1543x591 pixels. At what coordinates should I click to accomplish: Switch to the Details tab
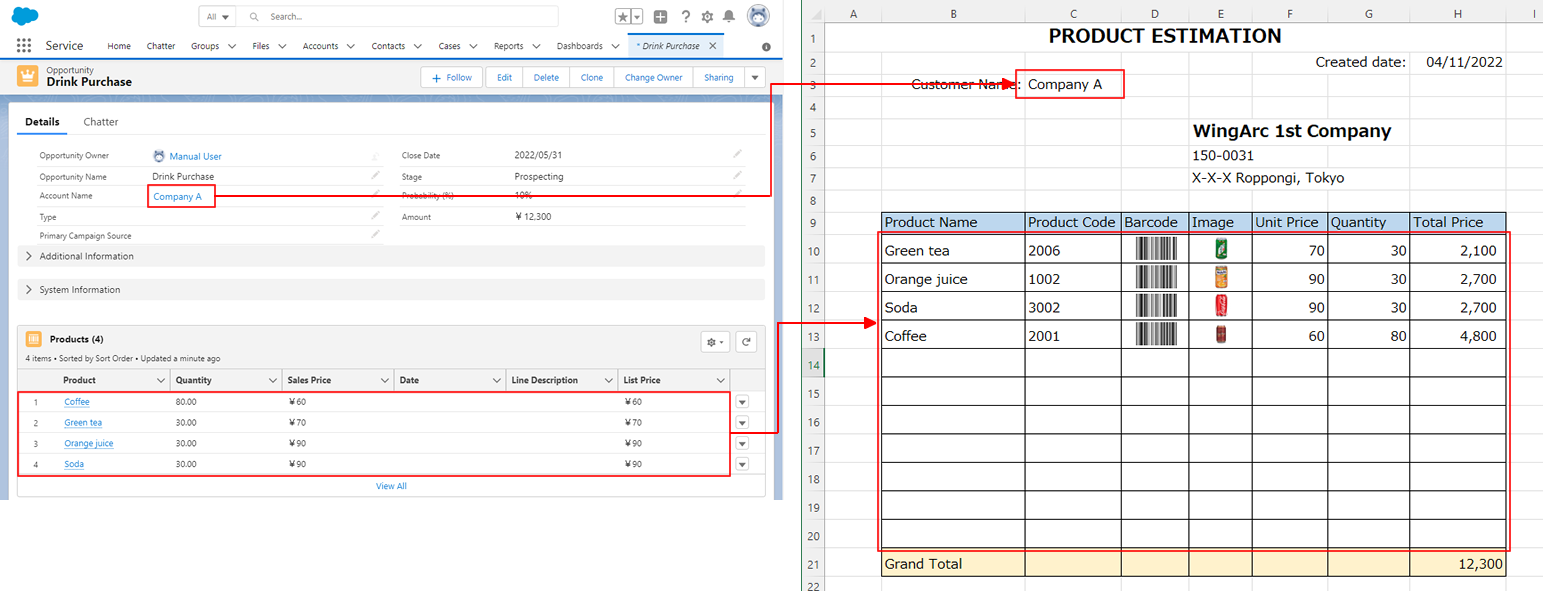point(42,122)
